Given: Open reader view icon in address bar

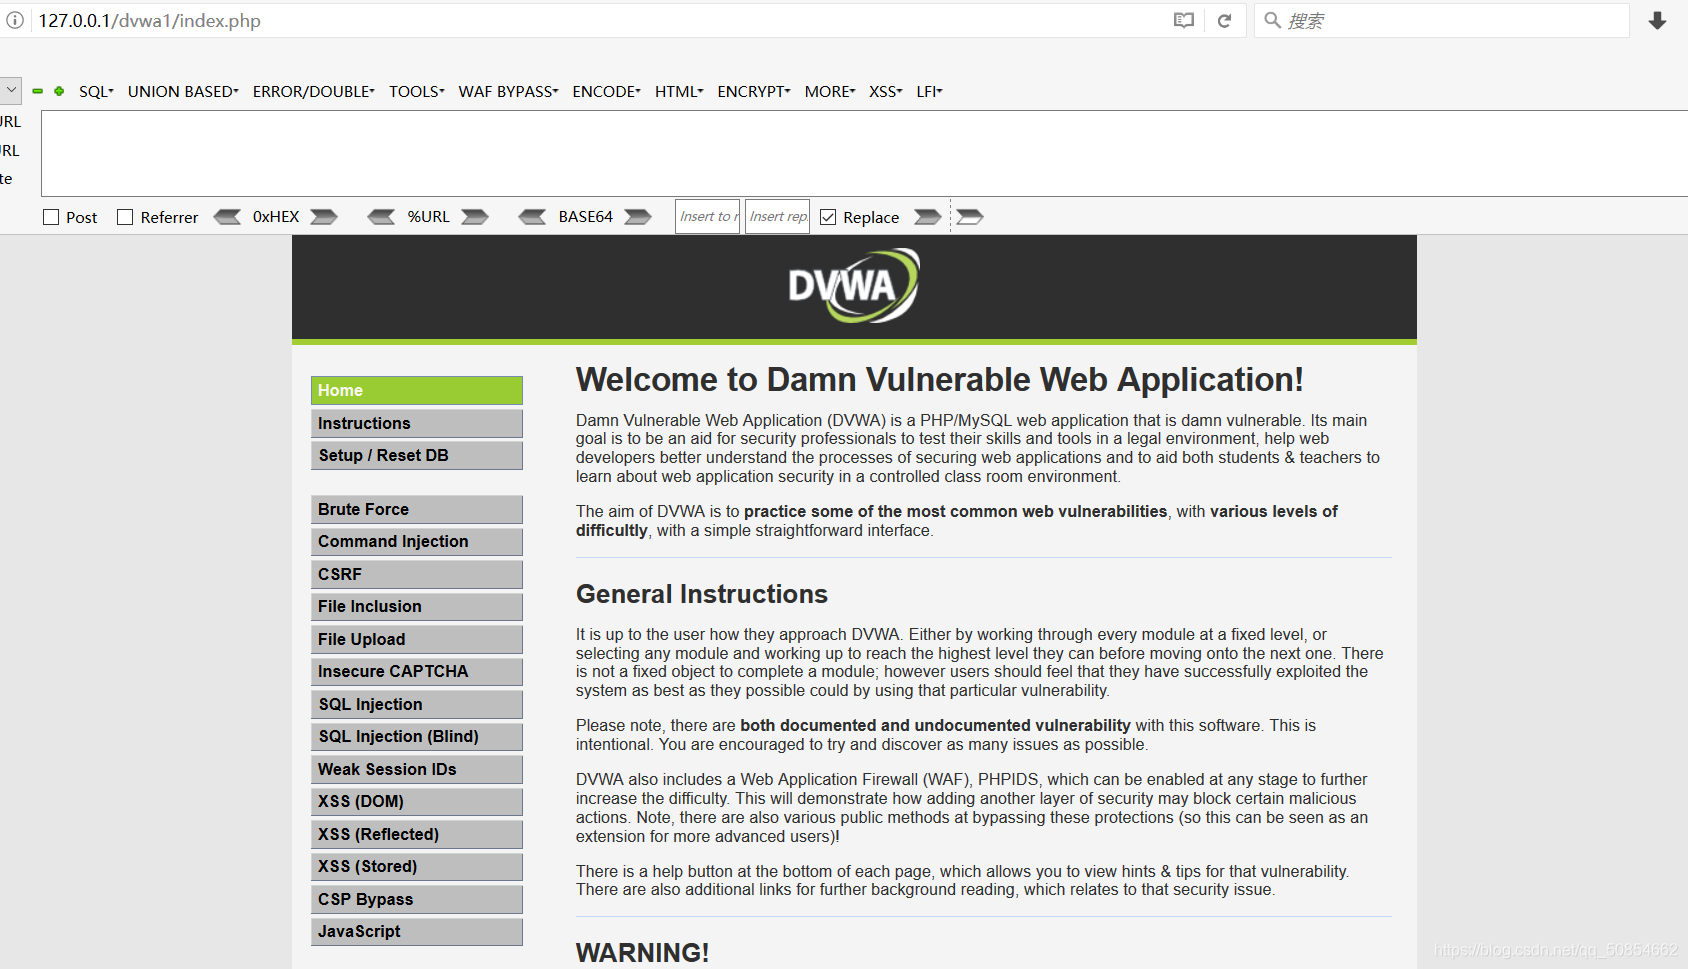Looking at the screenshot, I should pos(1184,20).
